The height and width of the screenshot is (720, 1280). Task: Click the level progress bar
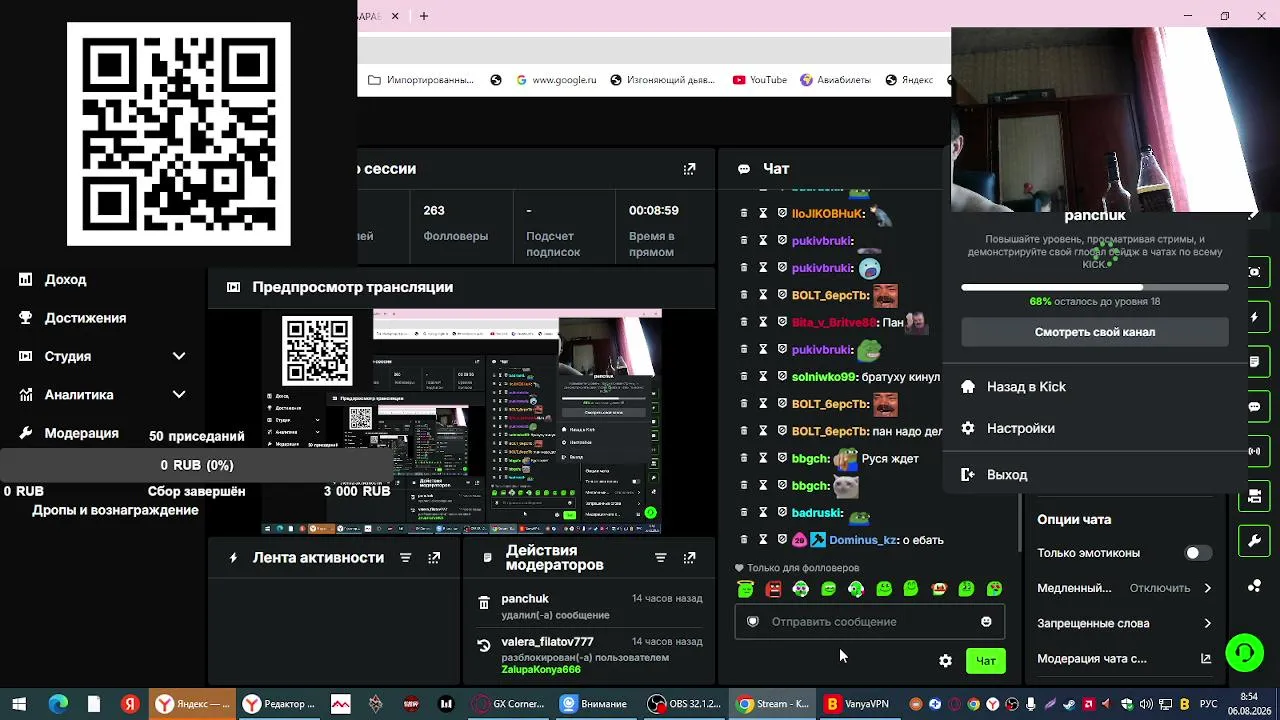point(1095,287)
